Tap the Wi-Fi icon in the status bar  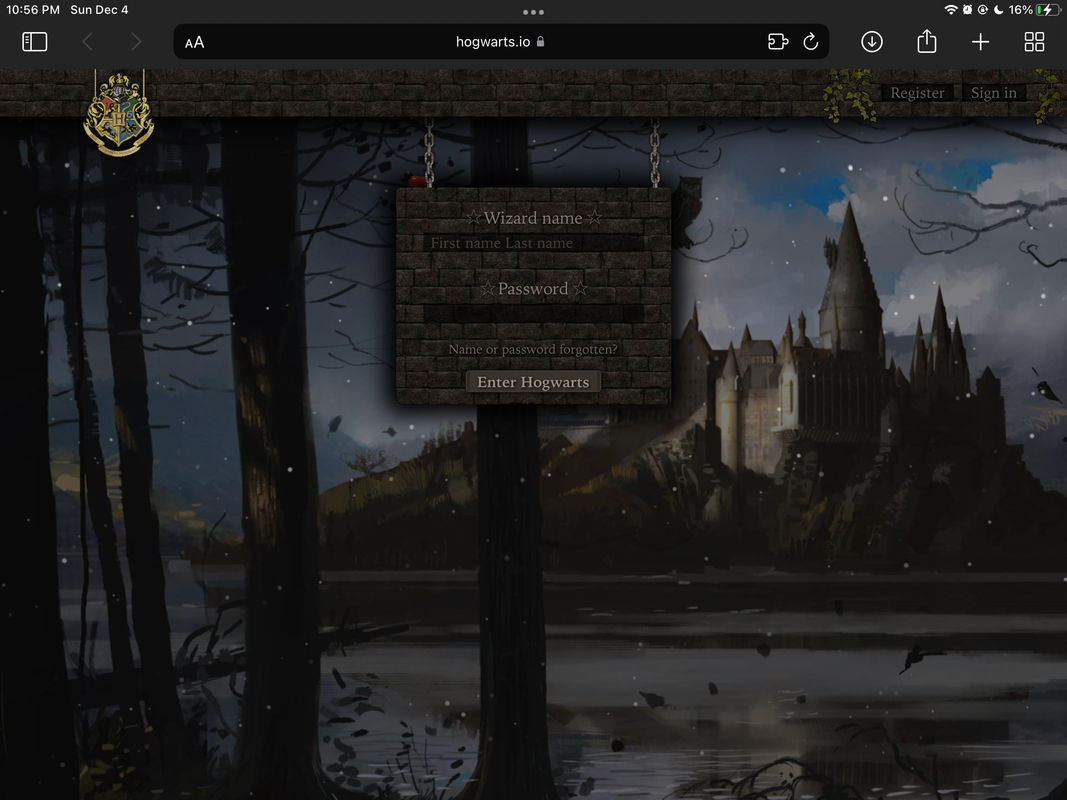tap(951, 10)
